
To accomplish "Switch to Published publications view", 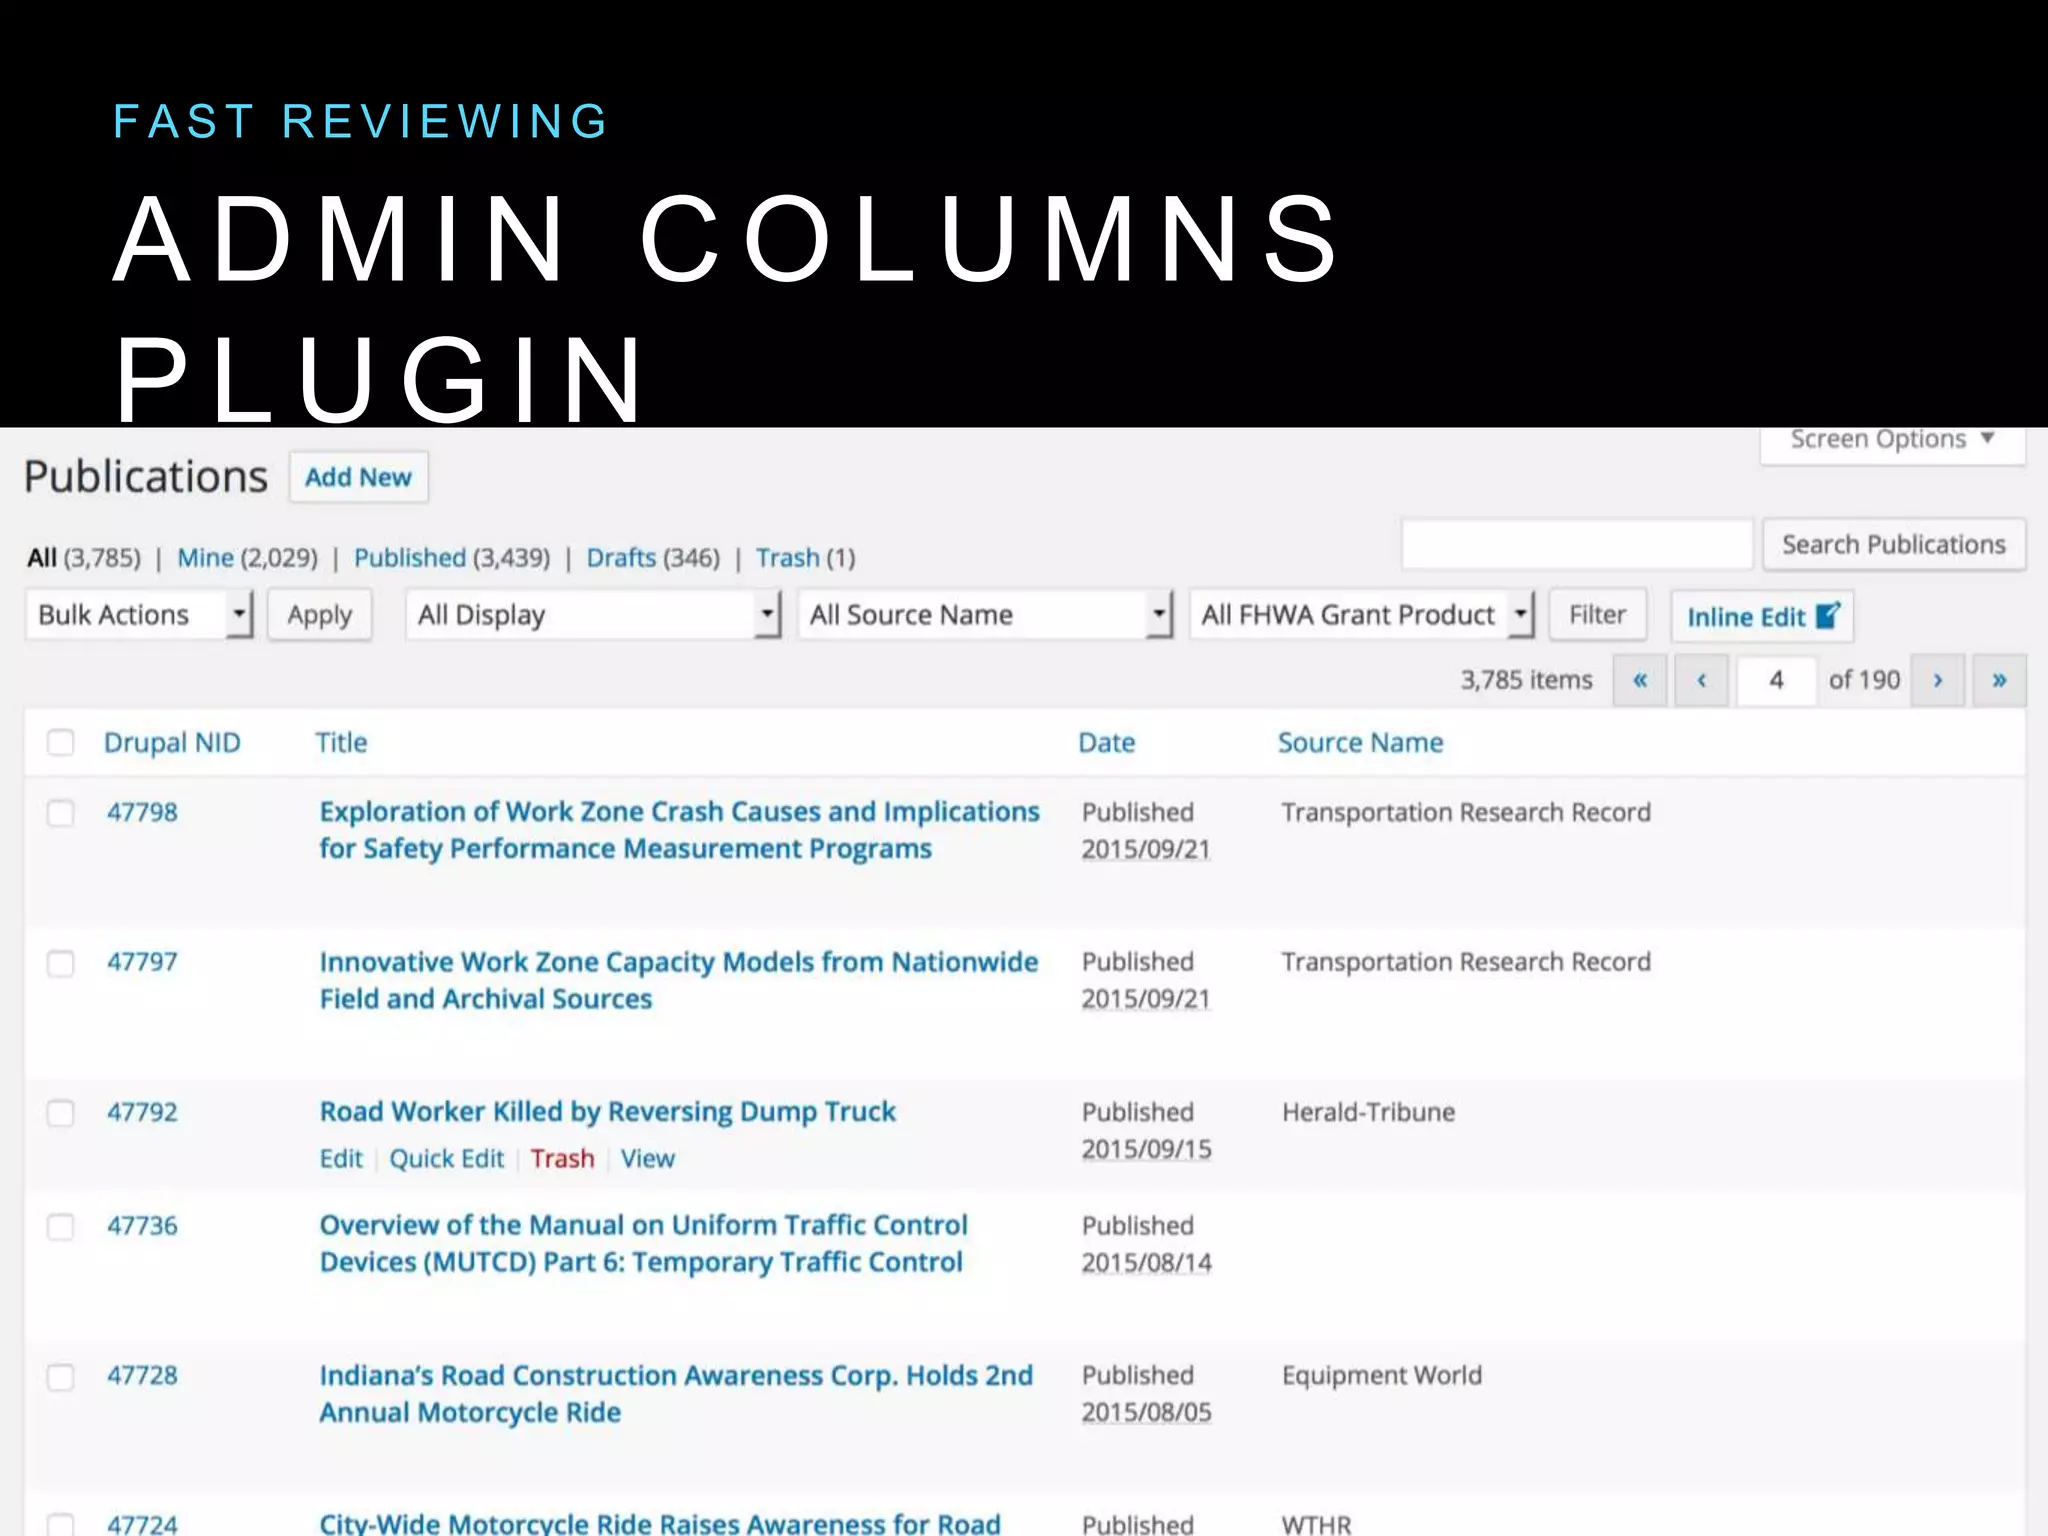I will click(x=410, y=558).
